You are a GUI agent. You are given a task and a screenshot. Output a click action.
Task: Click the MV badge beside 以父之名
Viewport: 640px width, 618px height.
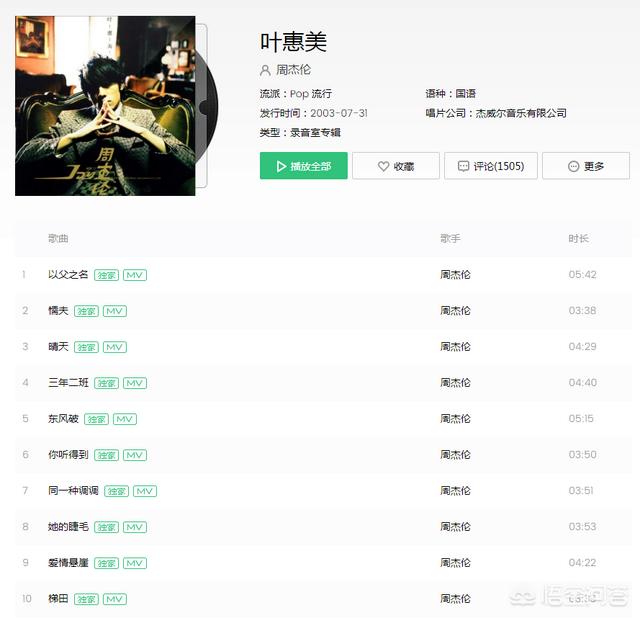135,275
